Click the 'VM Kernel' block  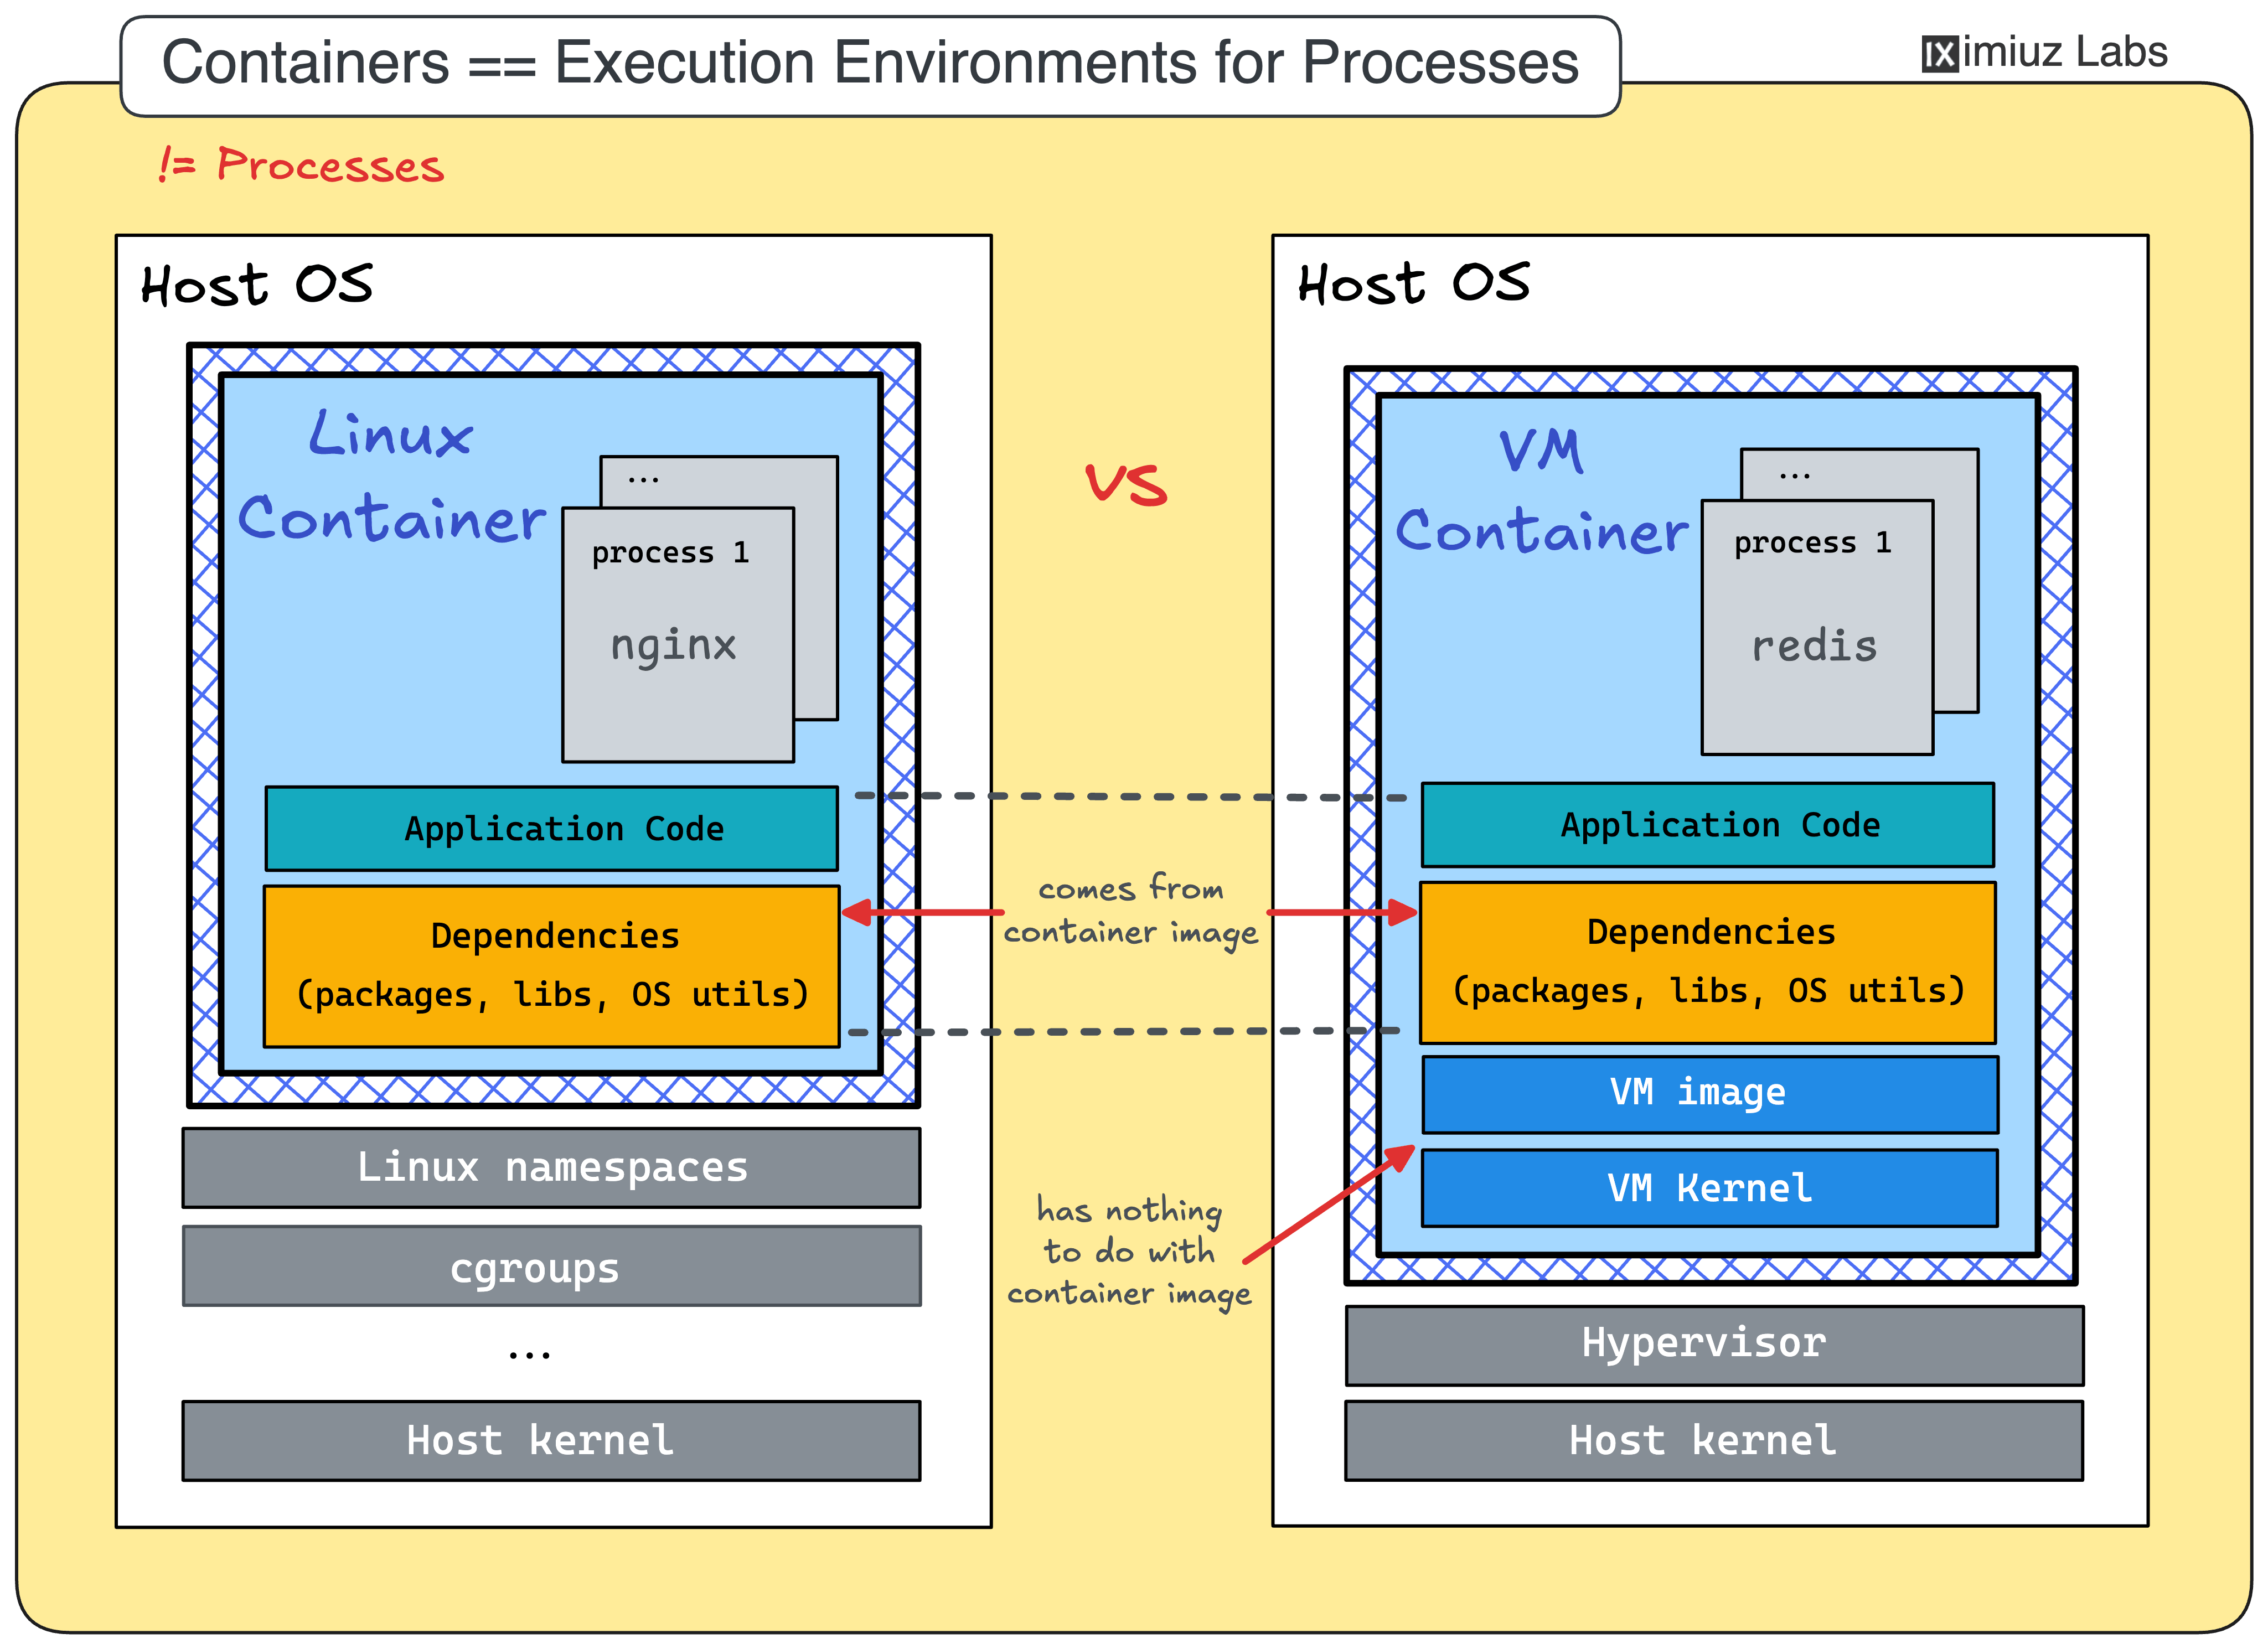[x=1709, y=1188]
